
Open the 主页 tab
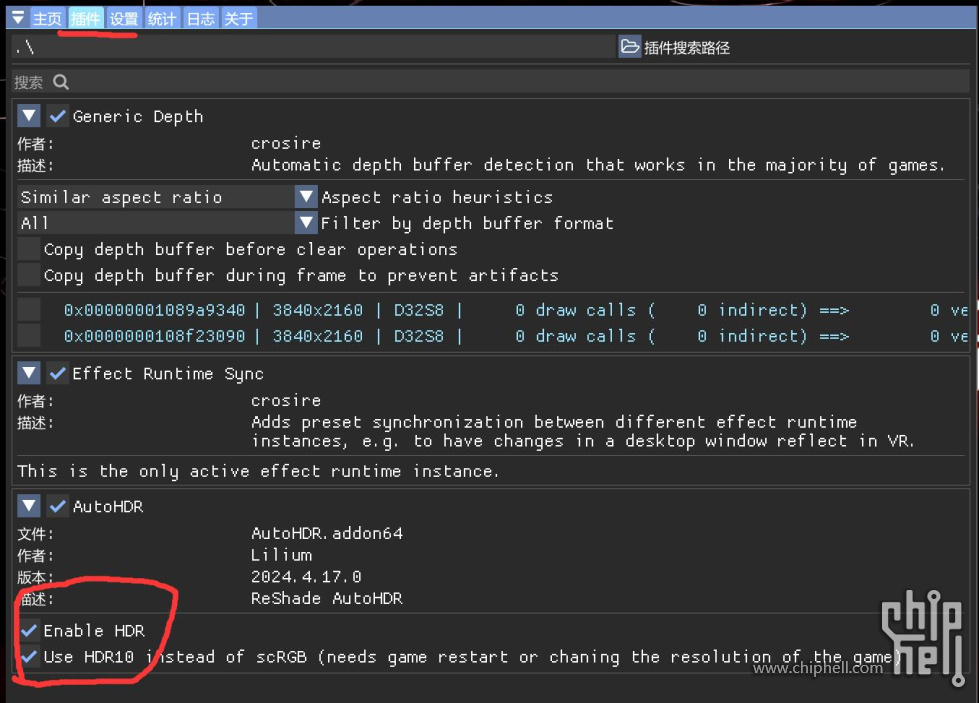pyautogui.click(x=47, y=19)
